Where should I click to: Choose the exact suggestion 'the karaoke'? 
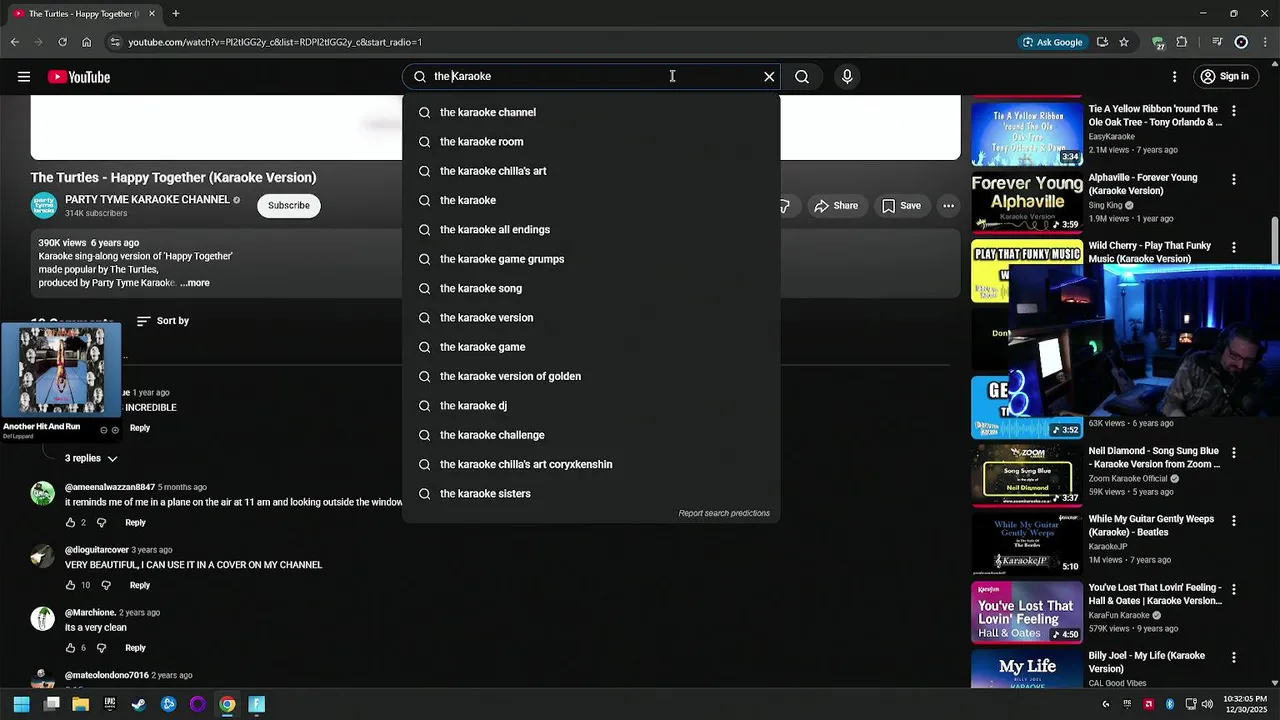tap(591, 200)
